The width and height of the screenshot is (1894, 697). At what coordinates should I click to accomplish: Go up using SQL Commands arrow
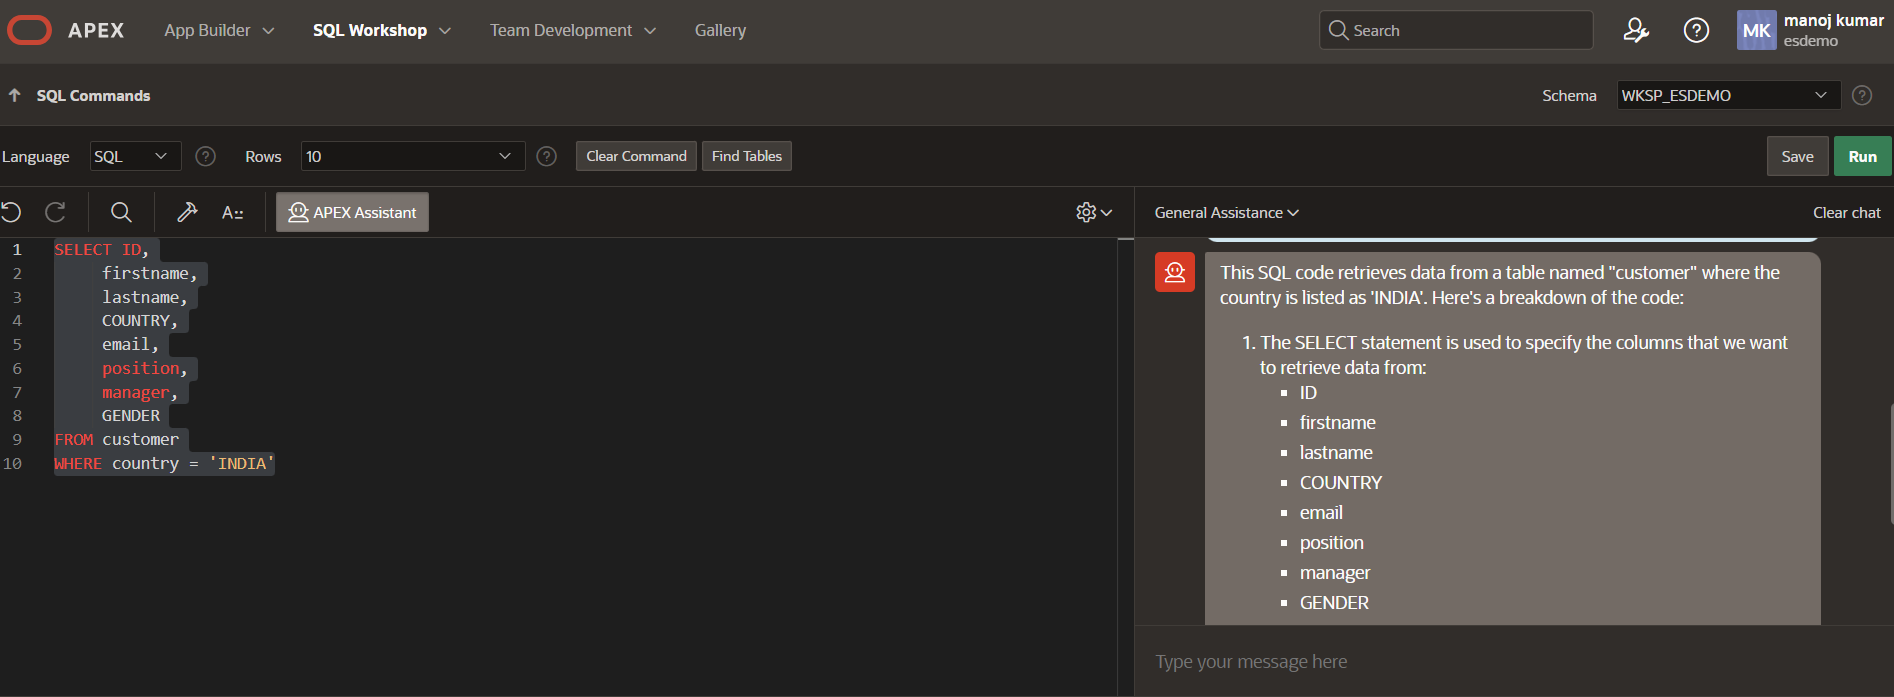15,95
